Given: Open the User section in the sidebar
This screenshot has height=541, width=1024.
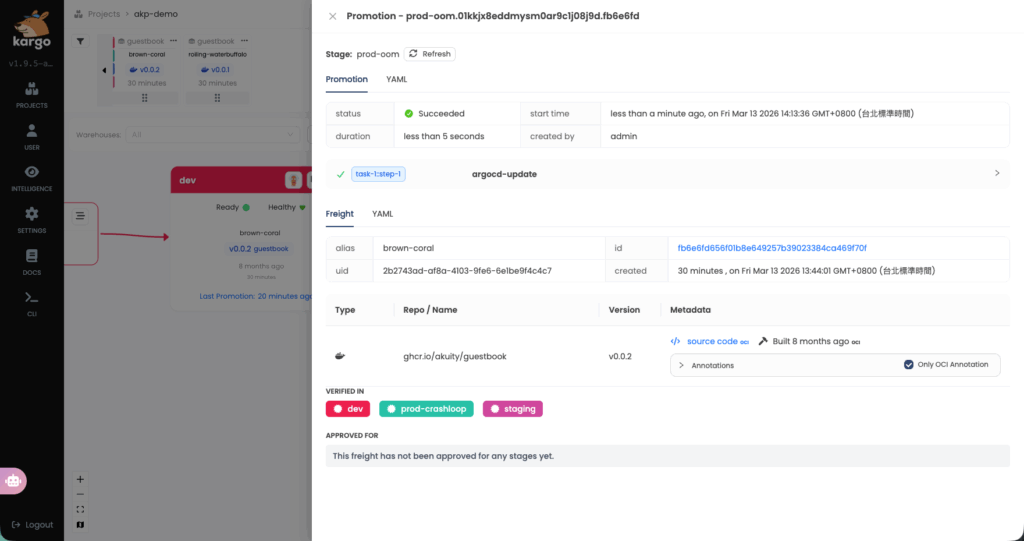Looking at the screenshot, I should 31,137.
